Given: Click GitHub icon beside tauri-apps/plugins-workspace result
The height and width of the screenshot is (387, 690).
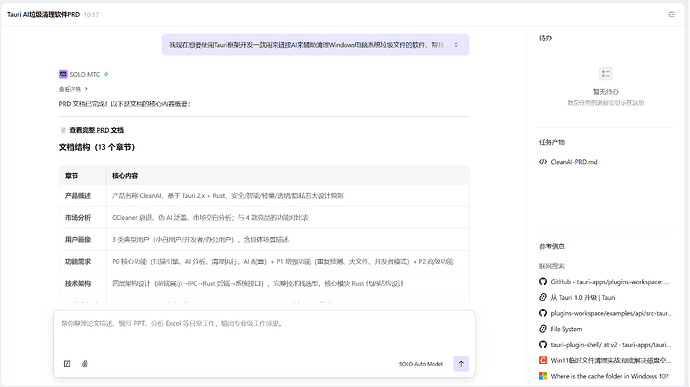Looking at the screenshot, I should coord(543,282).
